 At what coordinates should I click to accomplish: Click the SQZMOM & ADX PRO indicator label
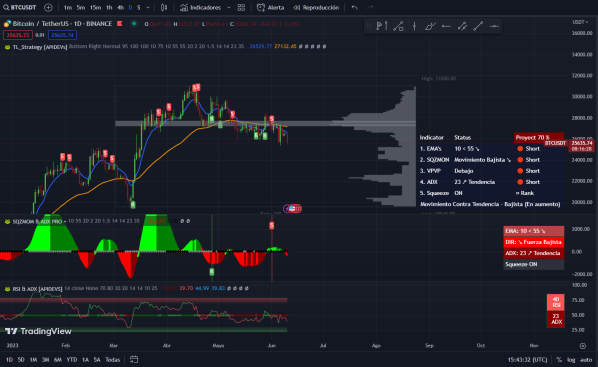coord(37,221)
